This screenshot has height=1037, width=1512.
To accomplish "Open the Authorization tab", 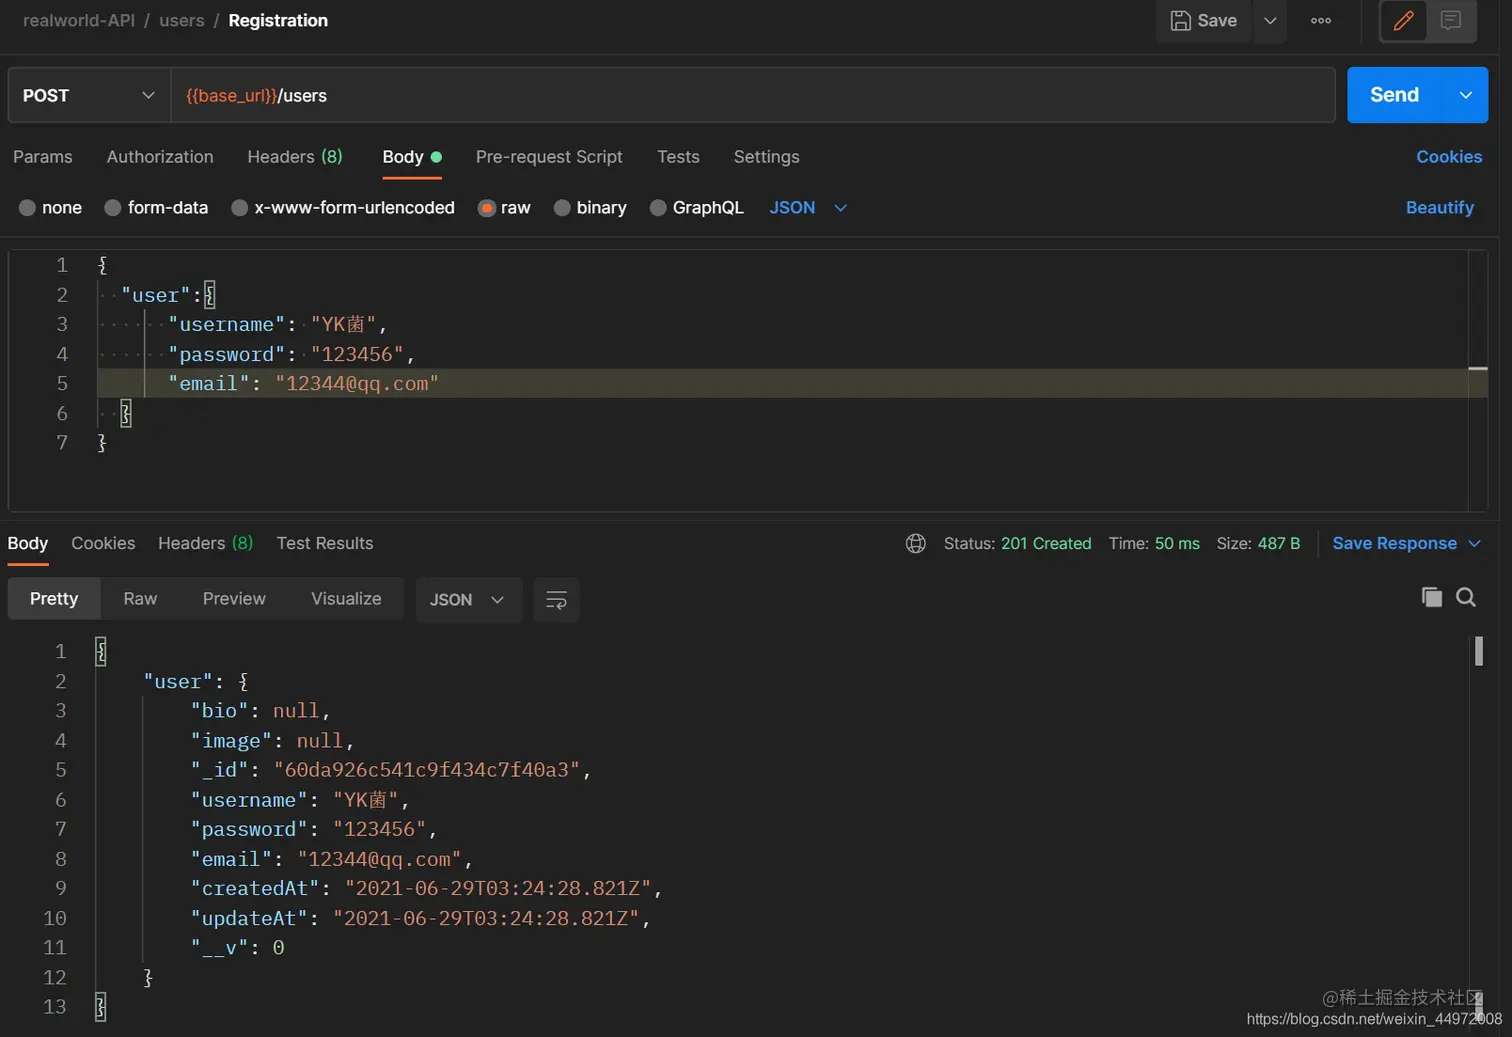I will pyautogui.click(x=160, y=157).
